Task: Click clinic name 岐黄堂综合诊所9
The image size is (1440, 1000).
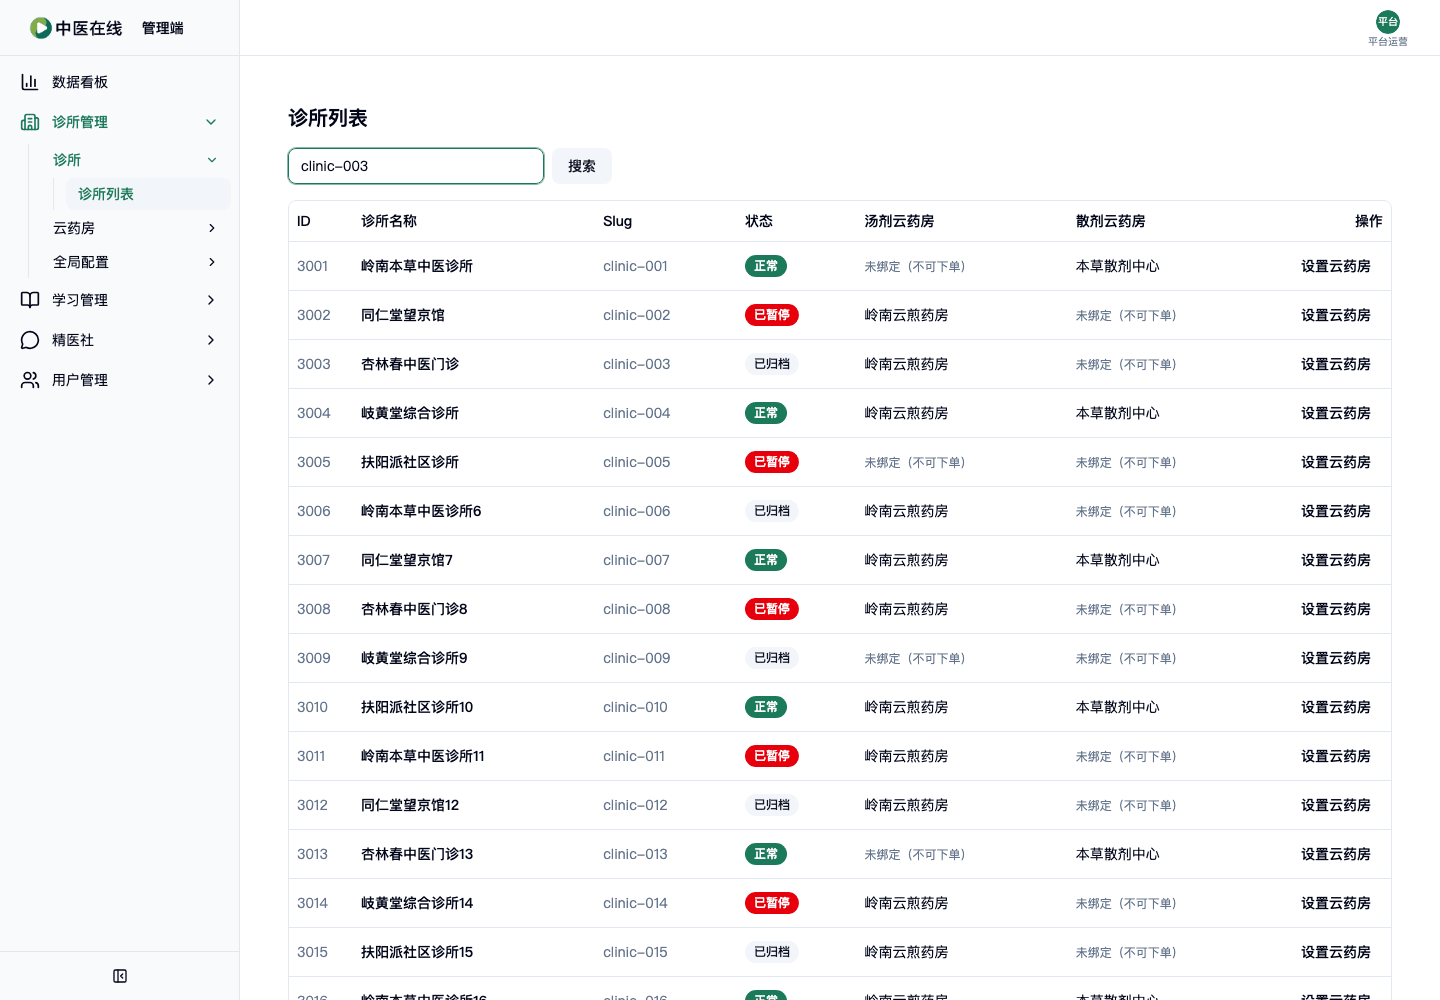Action: (414, 658)
